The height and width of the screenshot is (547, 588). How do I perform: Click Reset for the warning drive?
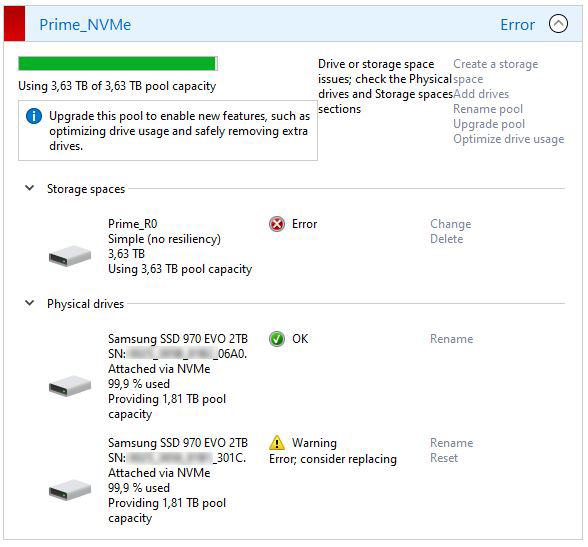(444, 458)
